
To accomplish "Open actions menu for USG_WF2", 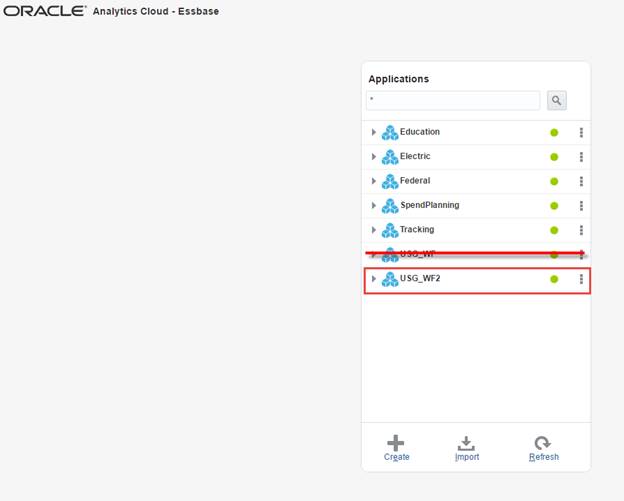I will tap(581, 279).
